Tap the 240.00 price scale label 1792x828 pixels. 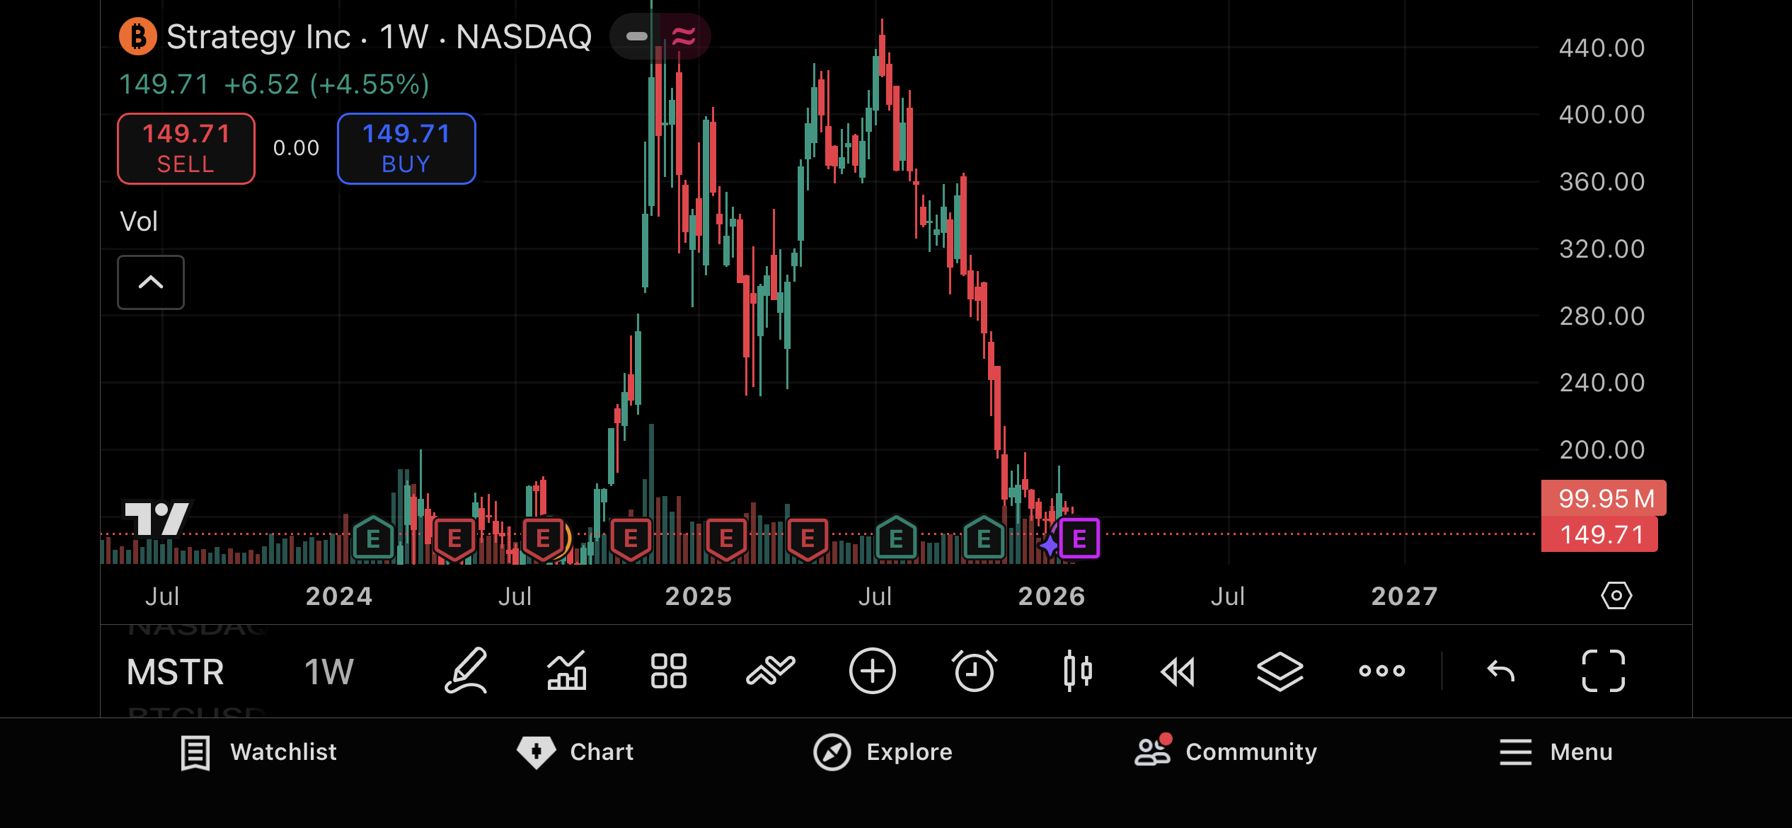pos(1602,383)
